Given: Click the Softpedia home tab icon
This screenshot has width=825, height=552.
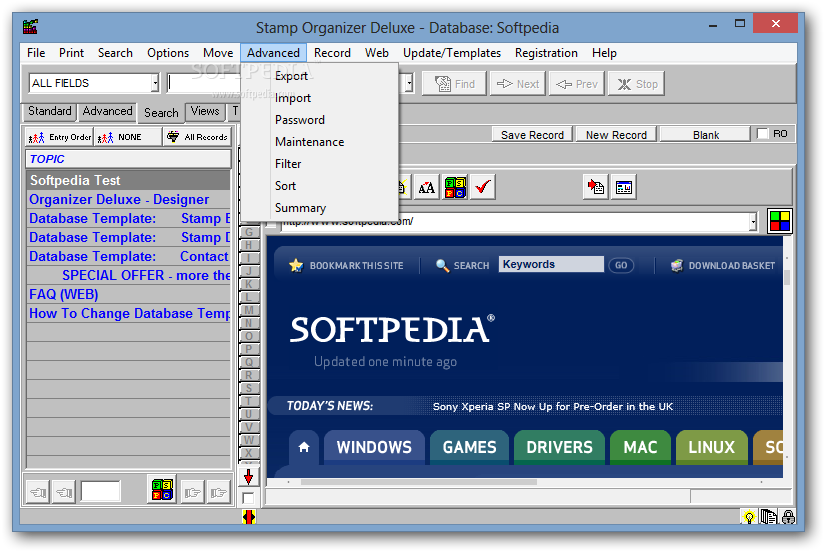Looking at the screenshot, I should point(304,447).
